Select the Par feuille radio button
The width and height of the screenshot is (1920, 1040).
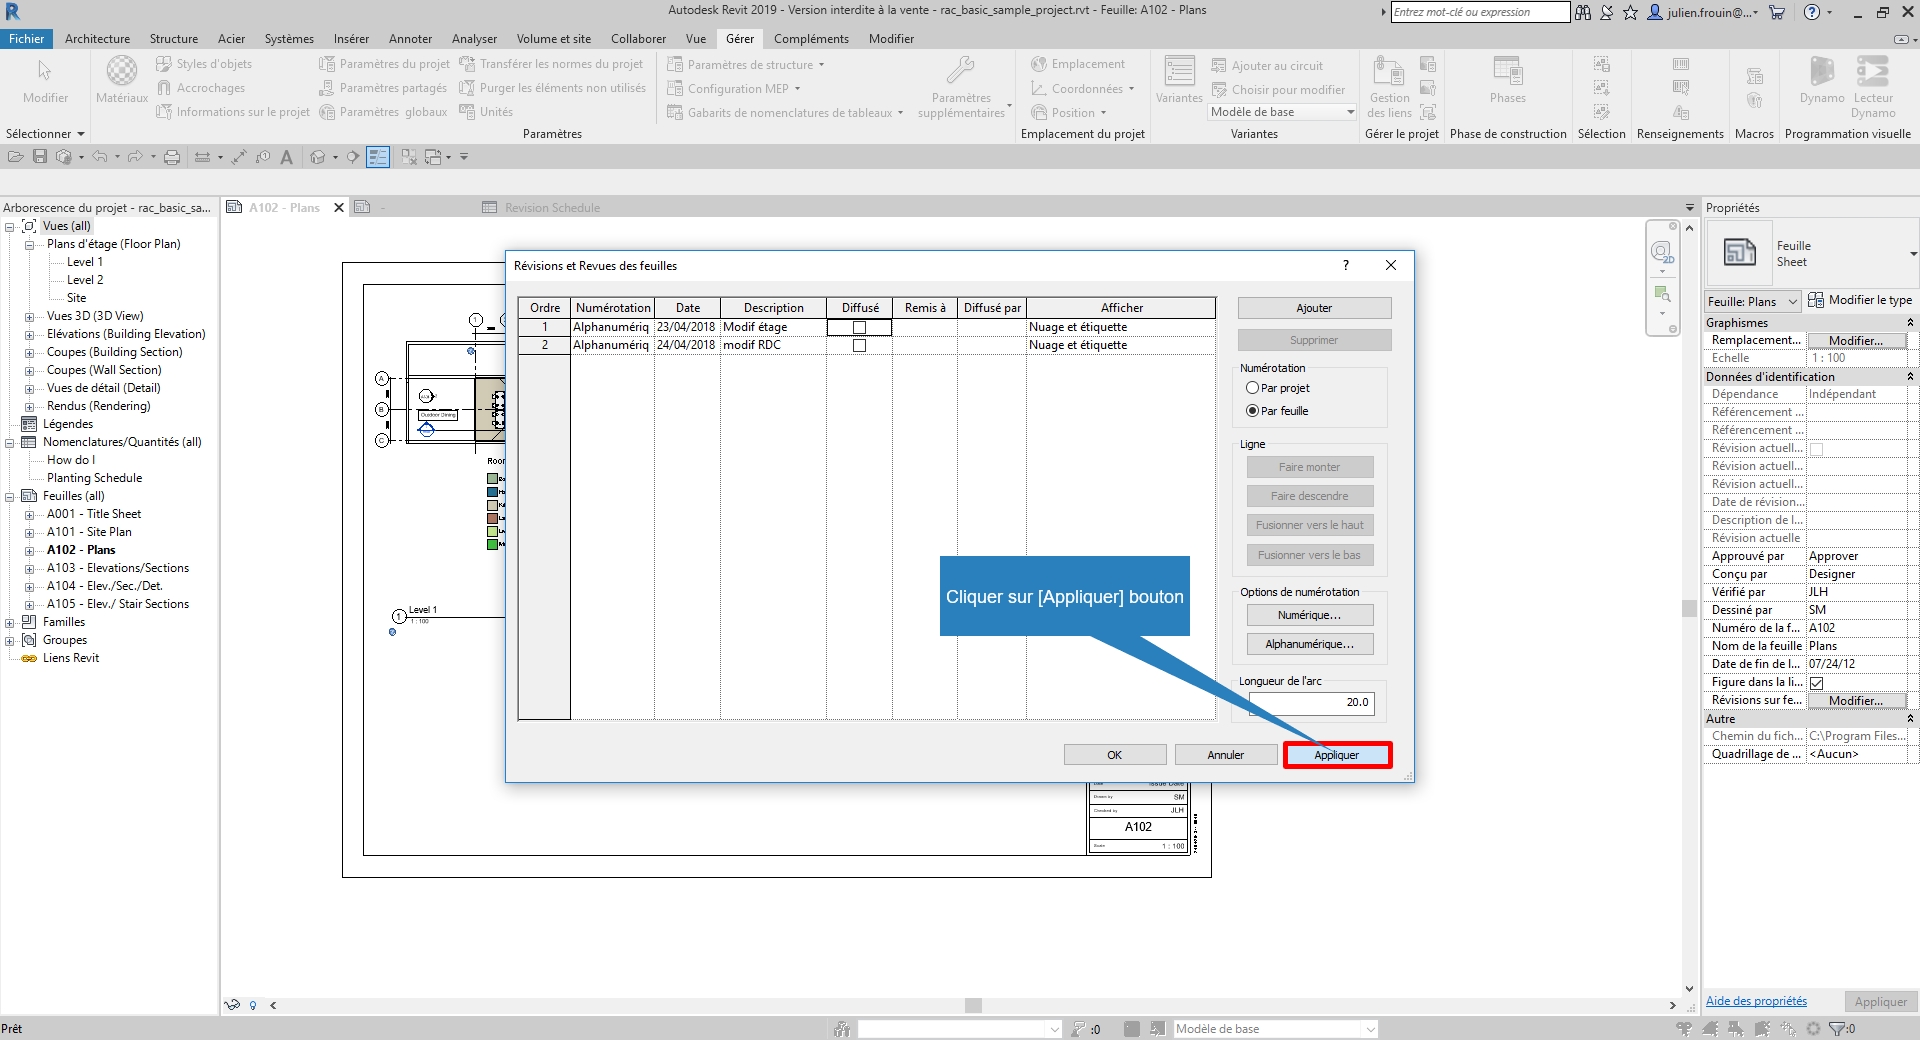[x=1252, y=411]
